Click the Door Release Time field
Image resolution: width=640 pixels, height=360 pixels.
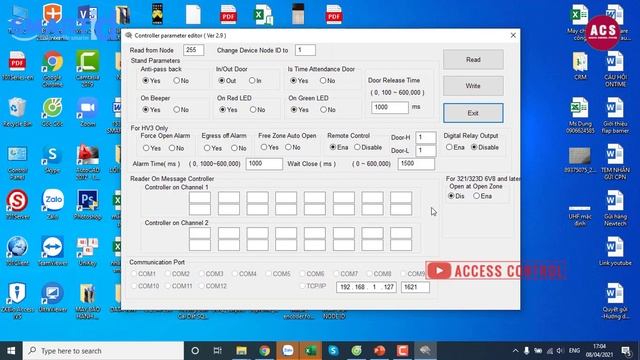(390, 107)
